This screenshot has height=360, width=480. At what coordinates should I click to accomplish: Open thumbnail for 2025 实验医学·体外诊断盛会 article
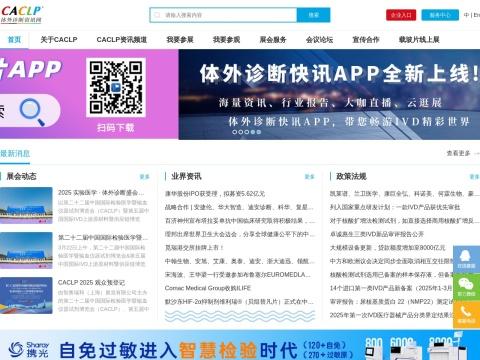point(26,205)
